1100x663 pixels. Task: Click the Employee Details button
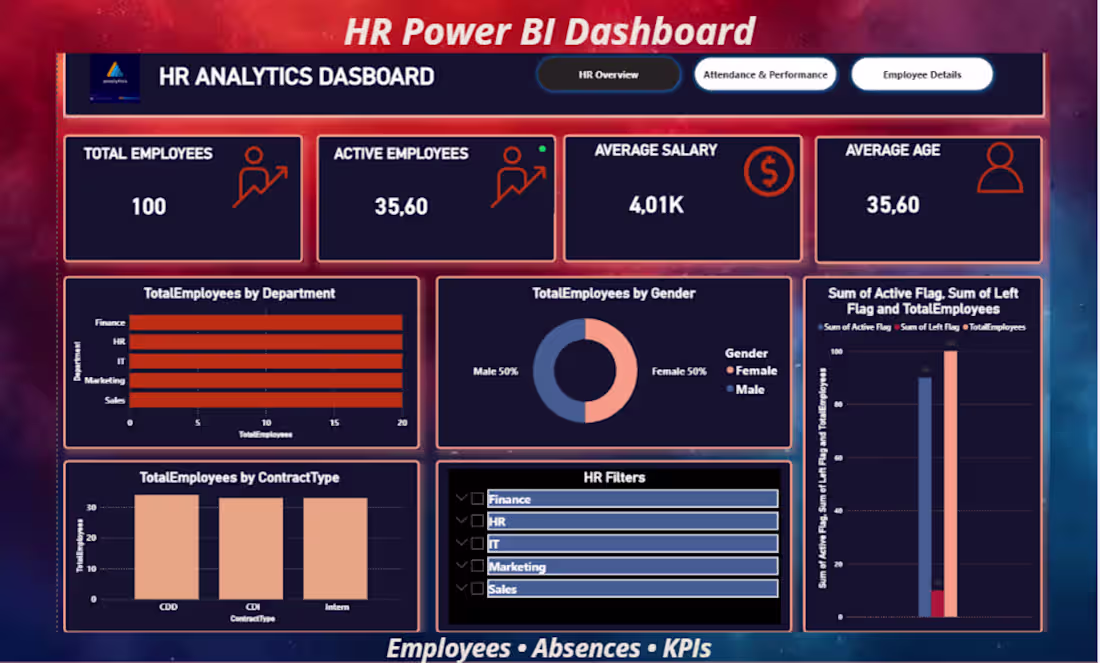point(922,74)
